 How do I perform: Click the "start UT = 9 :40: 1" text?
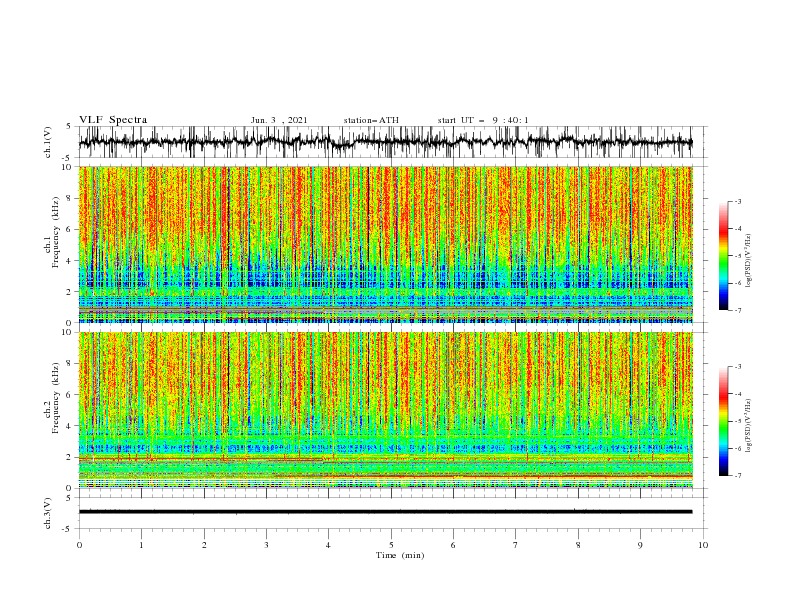pyautogui.click(x=483, y=120)
